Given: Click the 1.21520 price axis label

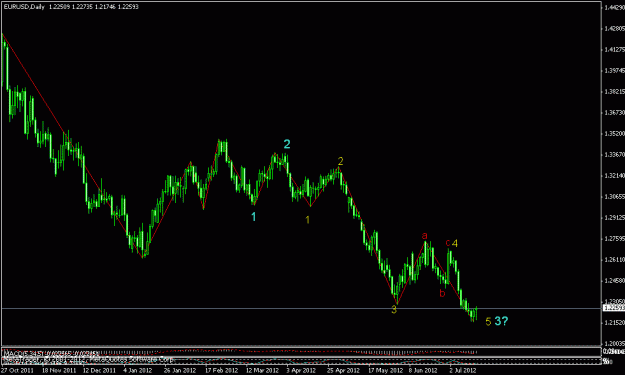Looking at the screenshot, I should click(x=614, y=322).
